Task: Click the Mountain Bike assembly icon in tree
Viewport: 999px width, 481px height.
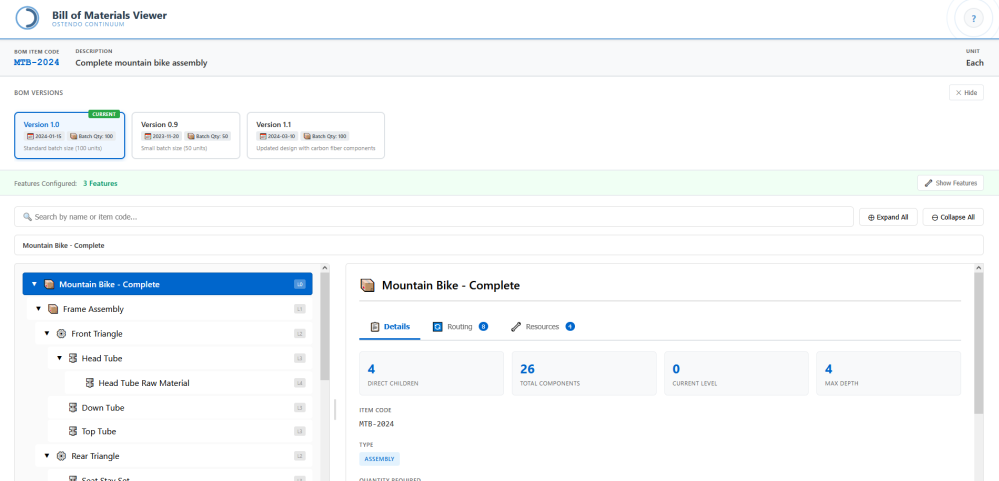Action: tap(49, 284)
